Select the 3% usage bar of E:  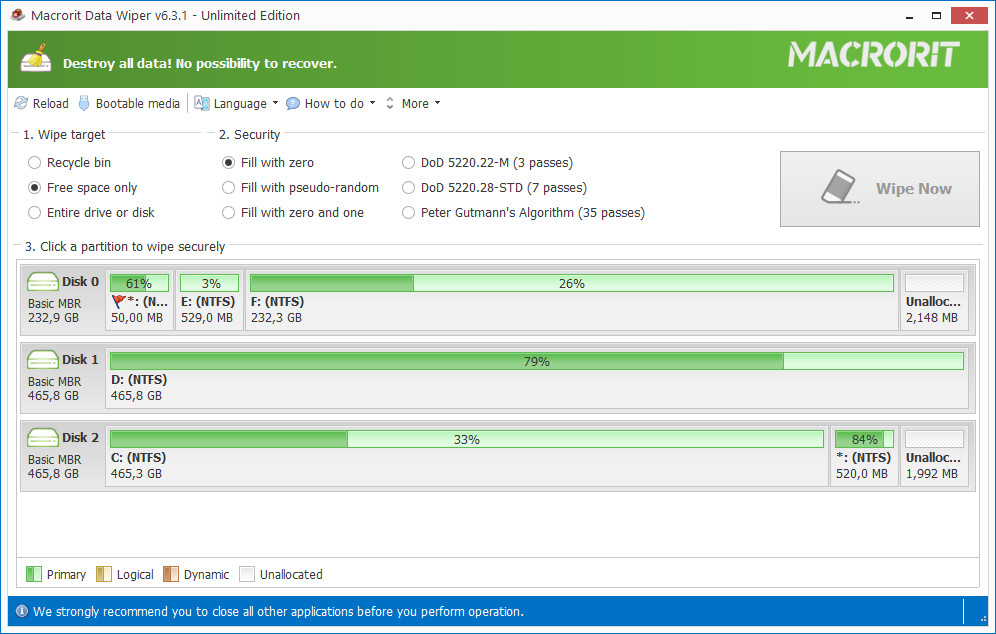[x=210, y=283]
